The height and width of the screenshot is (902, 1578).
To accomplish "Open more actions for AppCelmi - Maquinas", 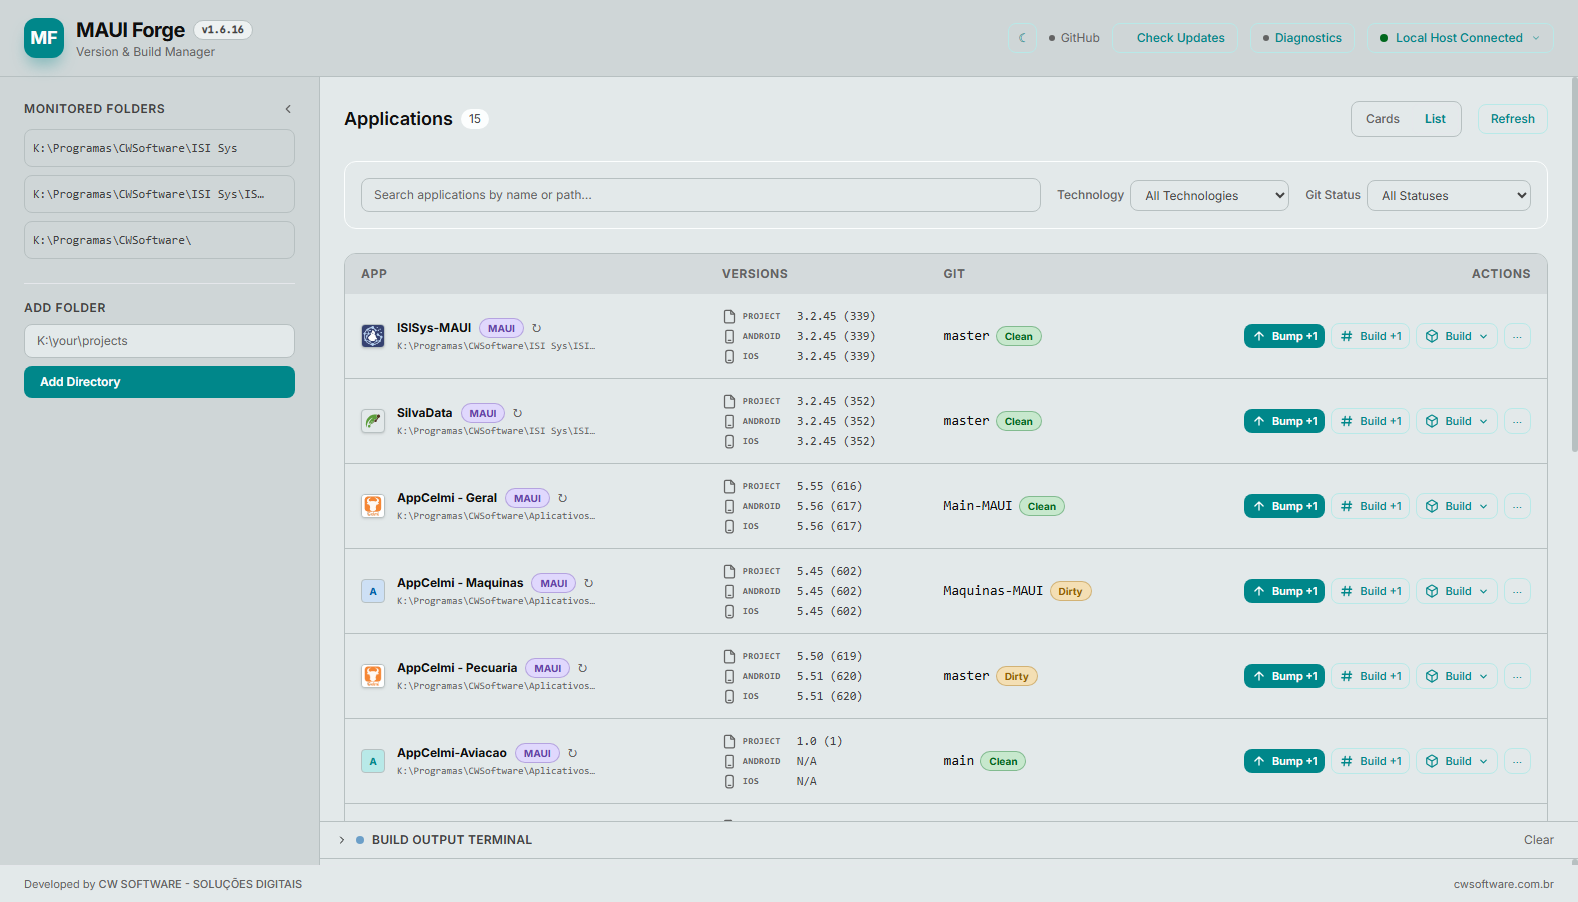I will tap(1517, 591).
